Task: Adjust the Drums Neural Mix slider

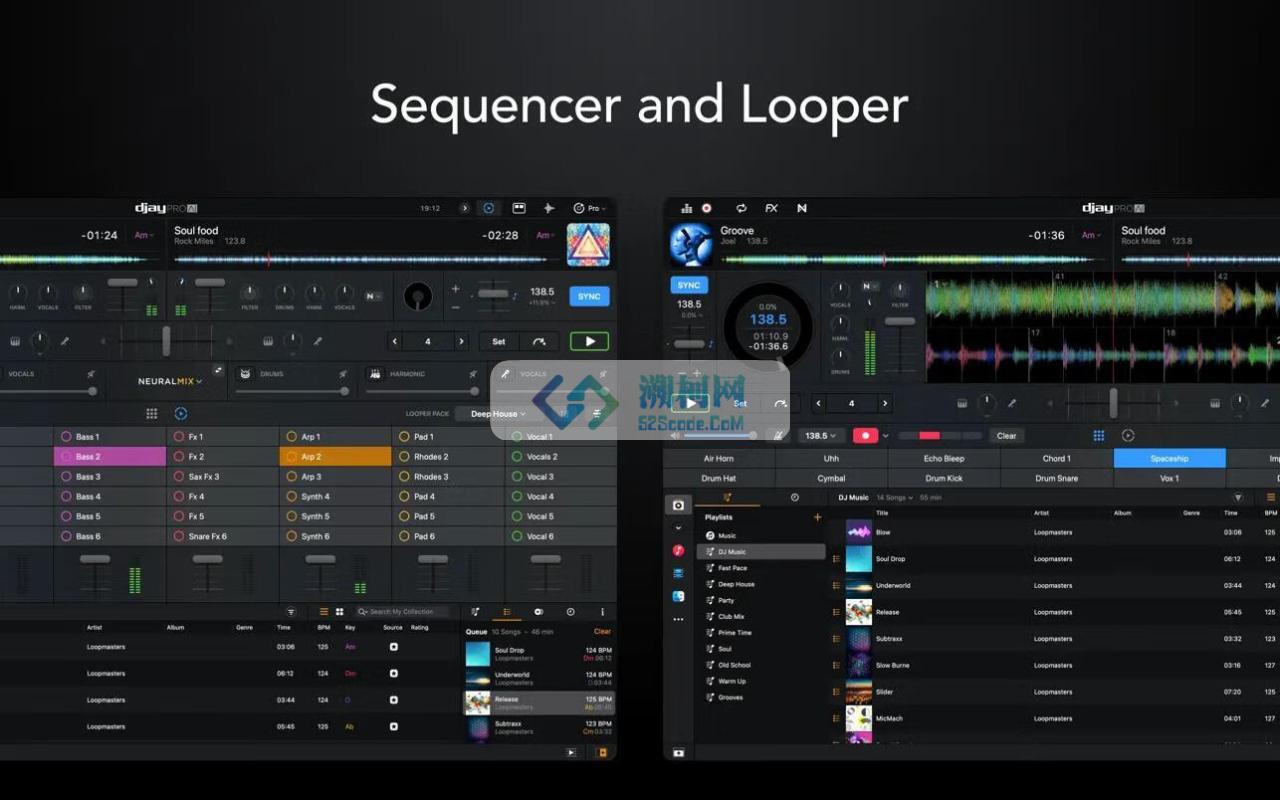Action: (291, 391)
